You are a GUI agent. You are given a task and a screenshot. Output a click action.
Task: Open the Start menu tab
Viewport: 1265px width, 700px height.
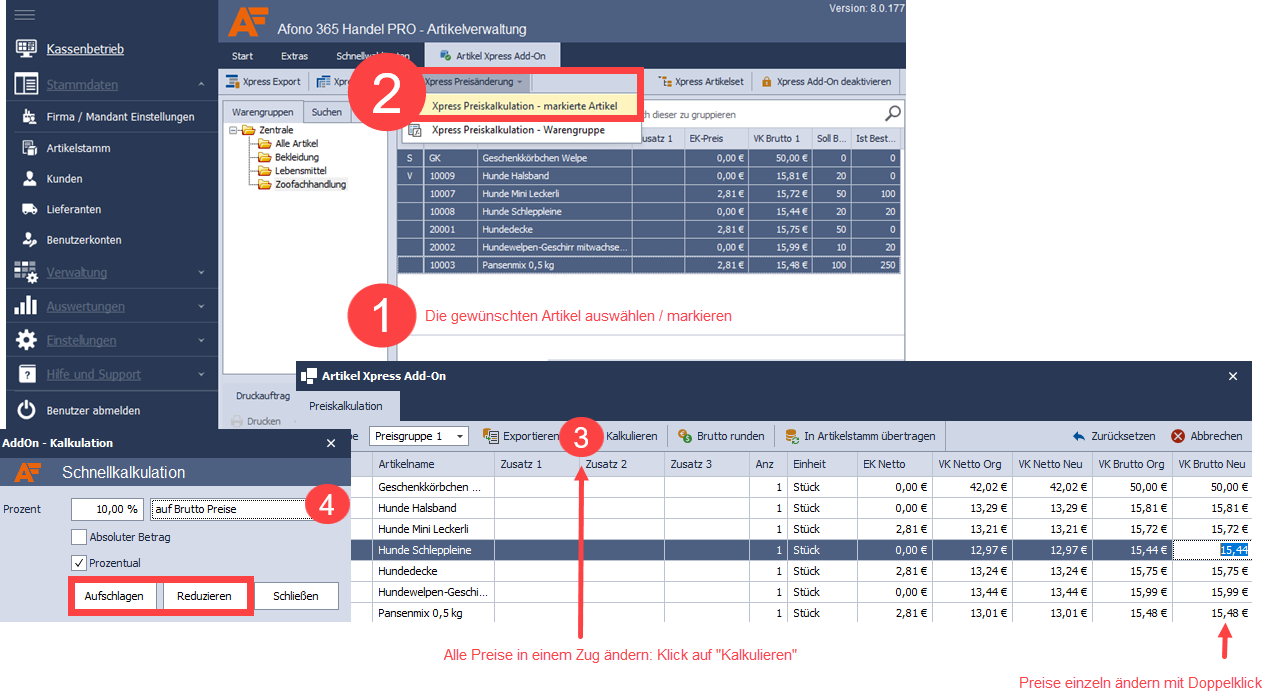tap(242, 56)
